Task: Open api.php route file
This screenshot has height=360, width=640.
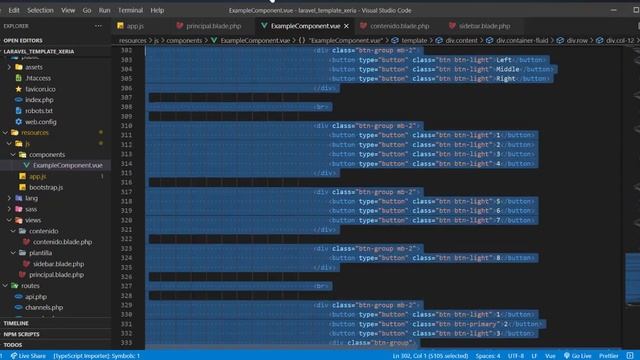Action: click(x=36, y=297)
